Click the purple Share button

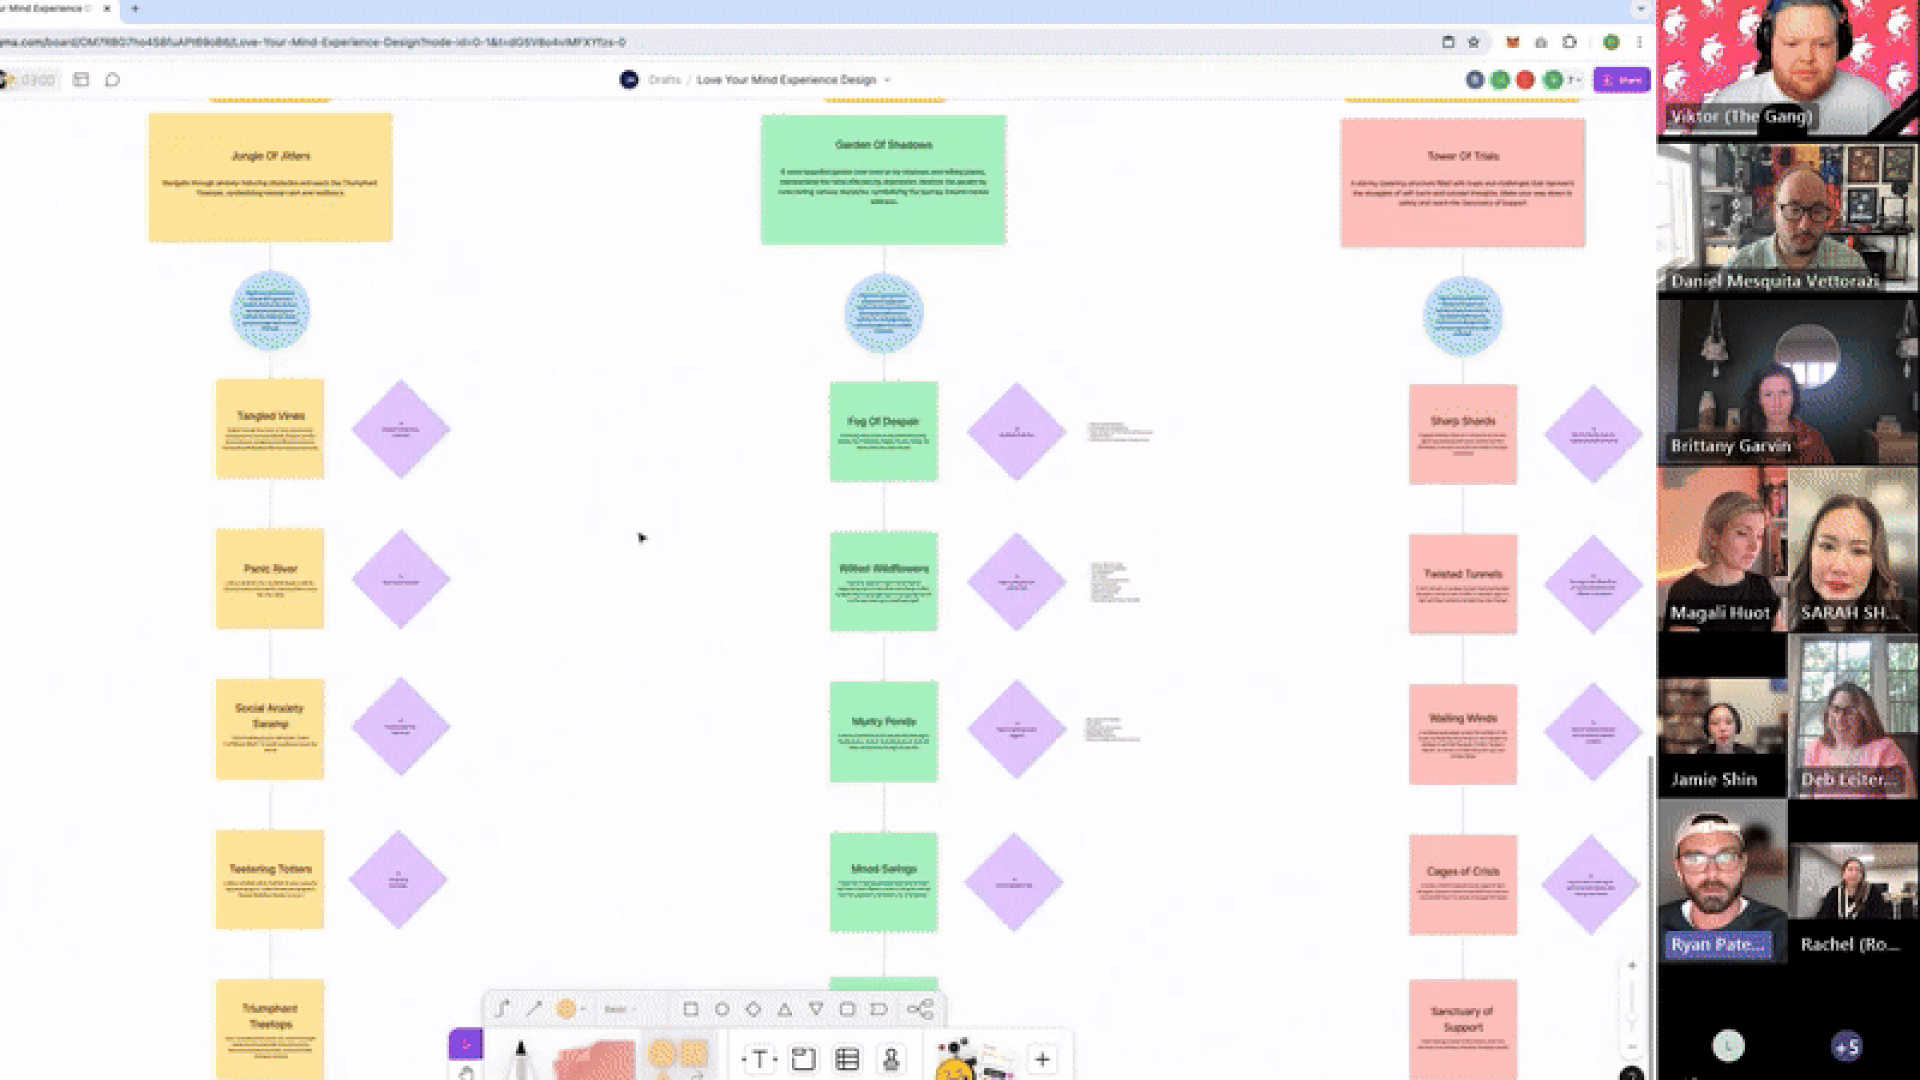(1621, 80)
